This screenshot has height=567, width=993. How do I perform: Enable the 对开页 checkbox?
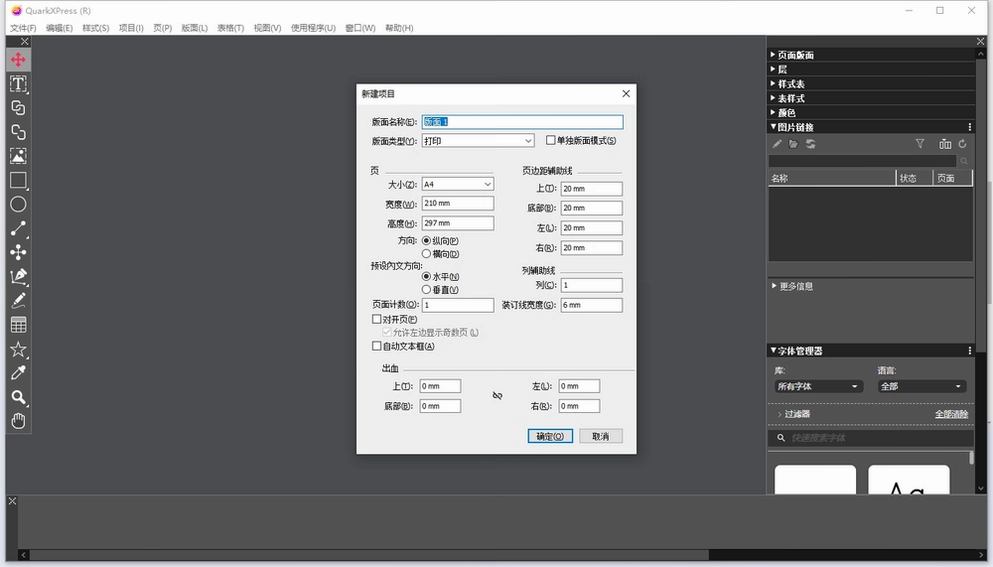377,319
